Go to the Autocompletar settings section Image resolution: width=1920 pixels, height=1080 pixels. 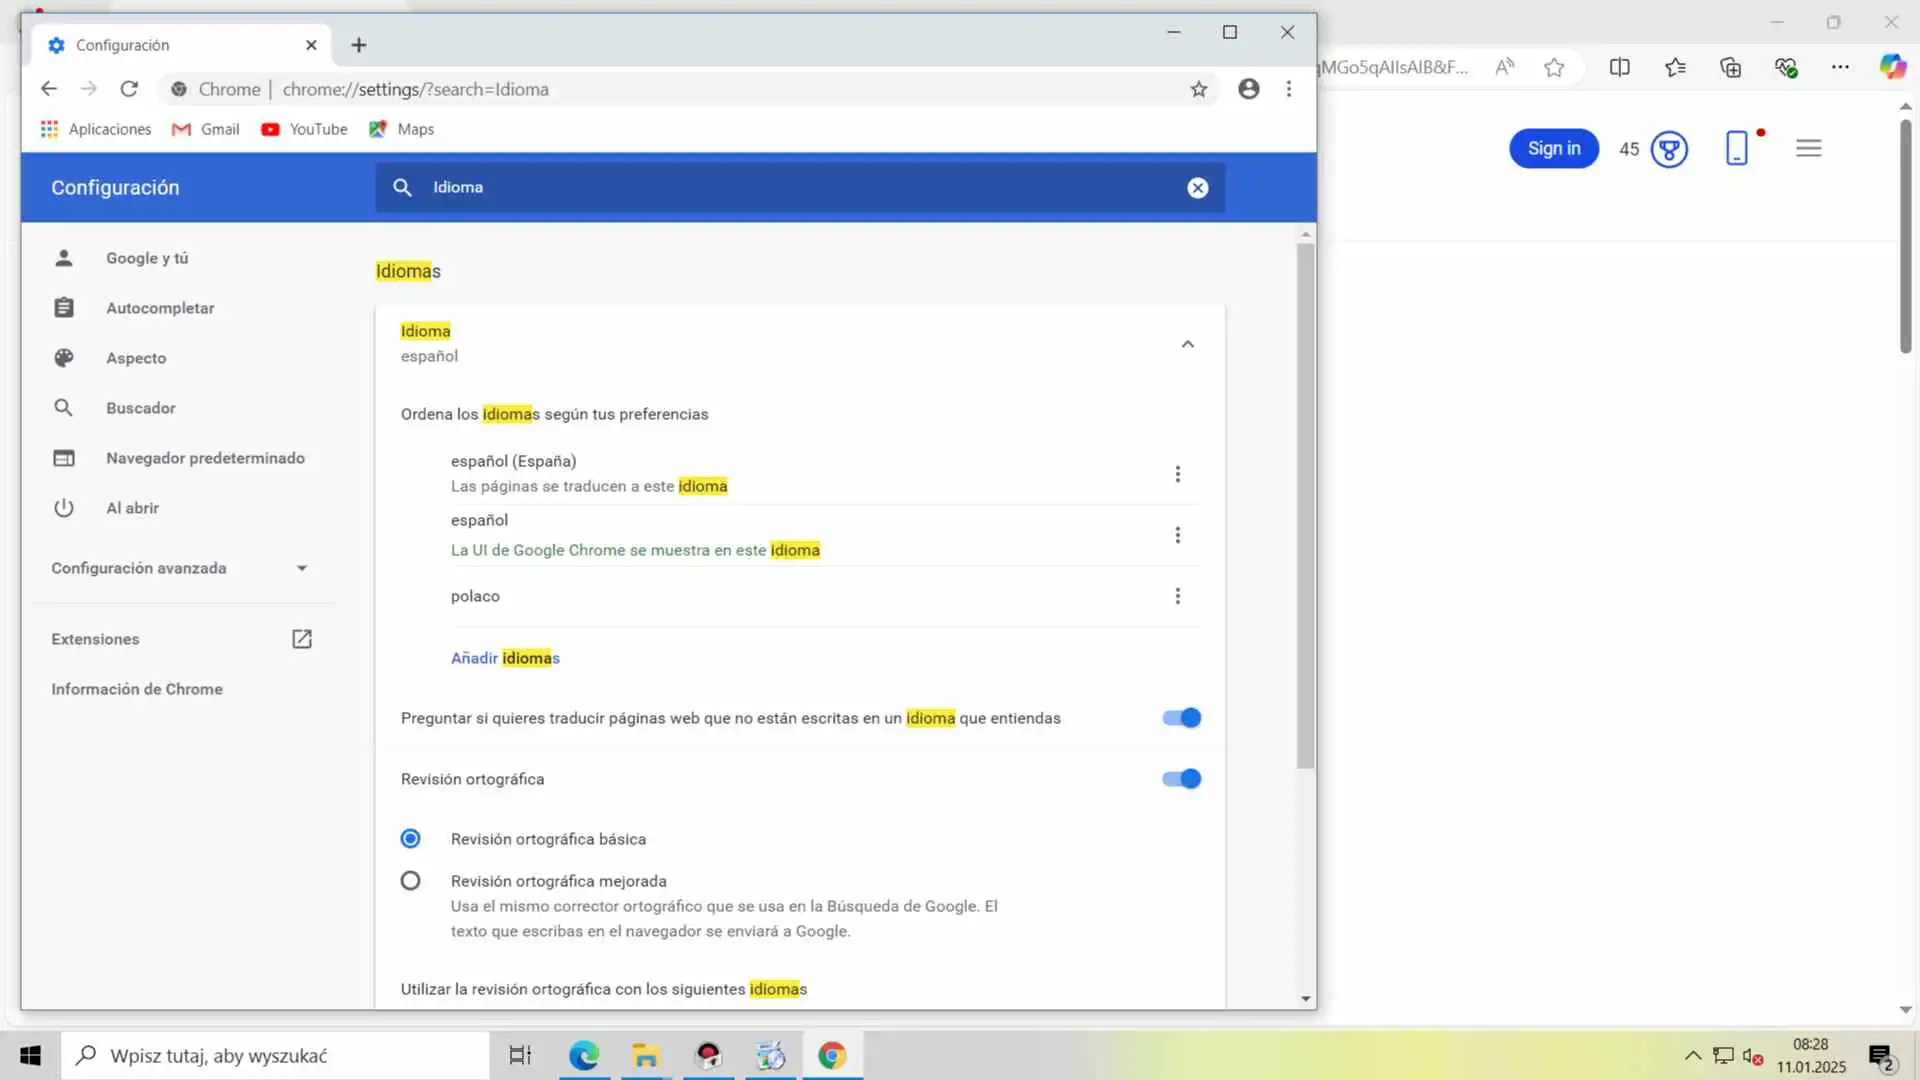coord(160,308)
